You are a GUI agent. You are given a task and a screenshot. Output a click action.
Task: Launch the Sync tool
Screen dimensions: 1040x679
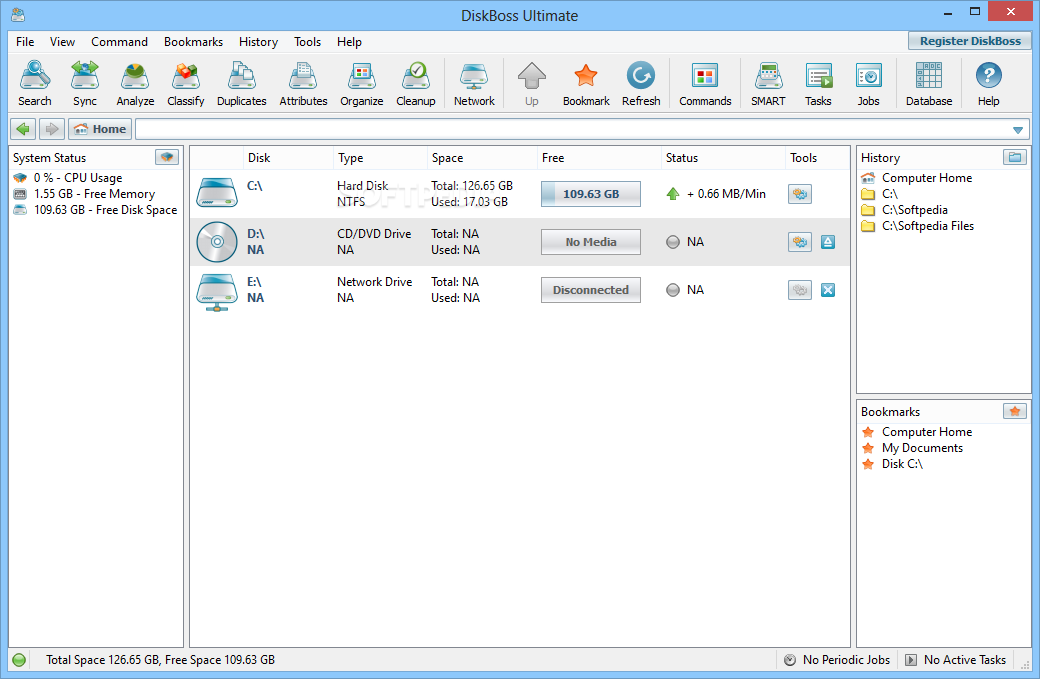point(85,84)
